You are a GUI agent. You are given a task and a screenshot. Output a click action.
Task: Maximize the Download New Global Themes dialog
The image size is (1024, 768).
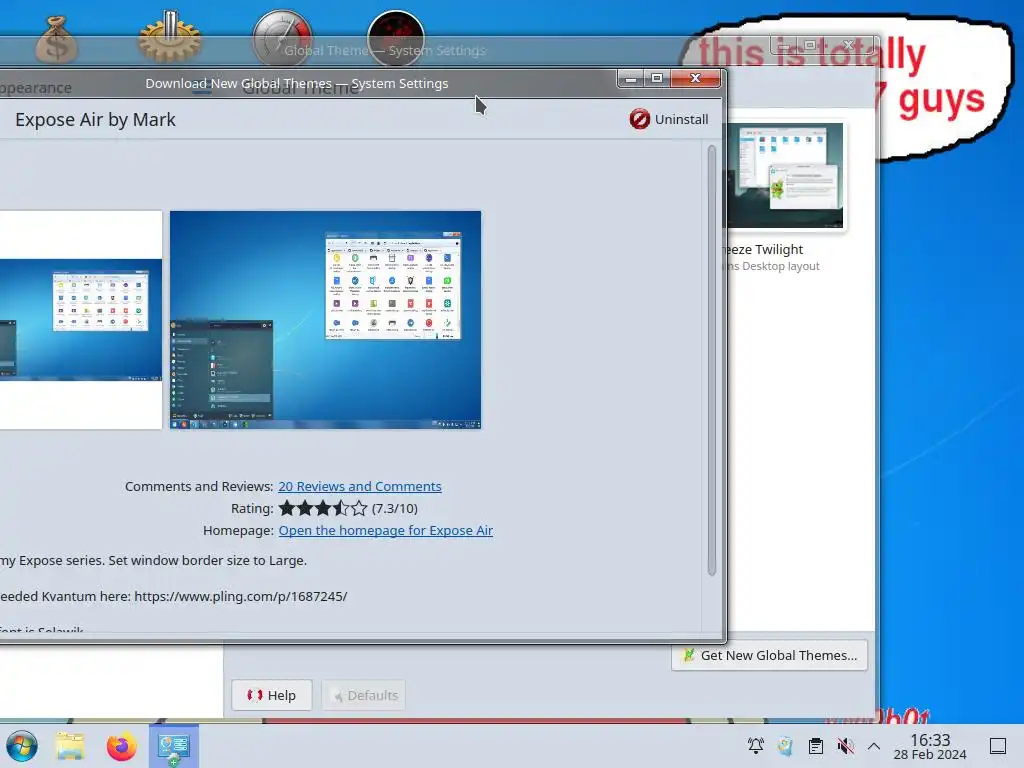(657, 78)
